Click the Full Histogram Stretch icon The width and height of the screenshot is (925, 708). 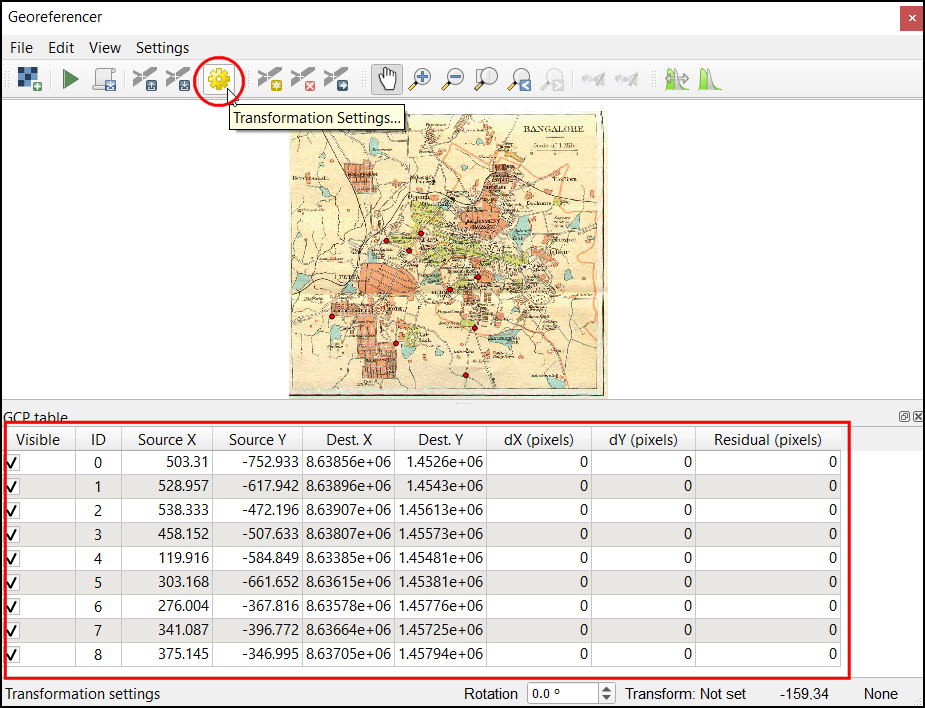coord(677,79)
